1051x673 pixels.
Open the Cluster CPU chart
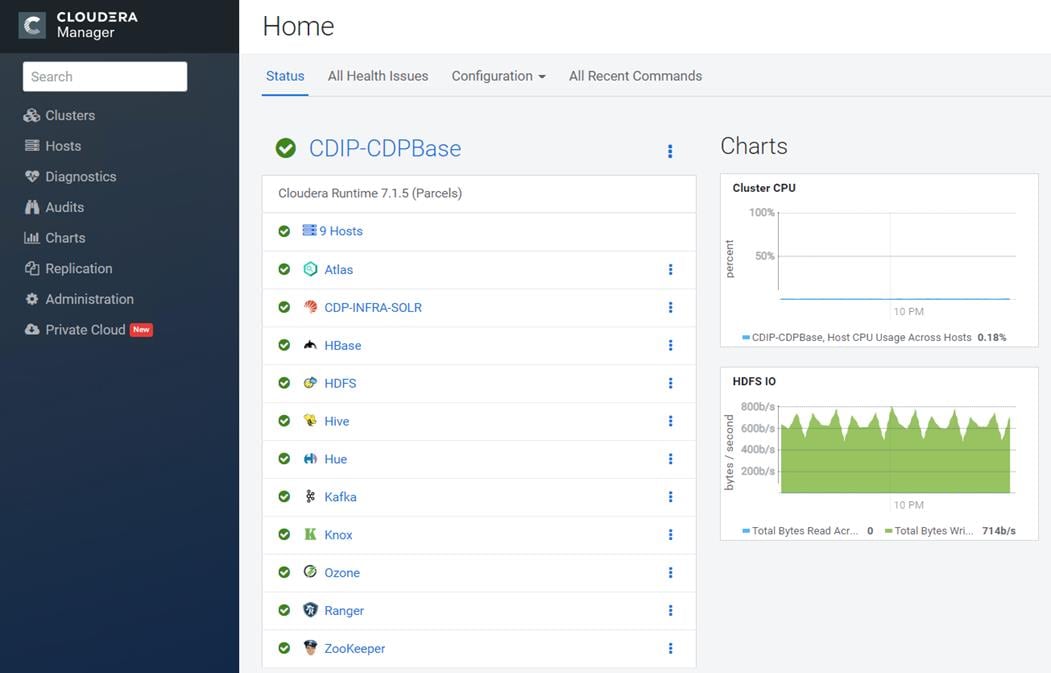[879, 260]
